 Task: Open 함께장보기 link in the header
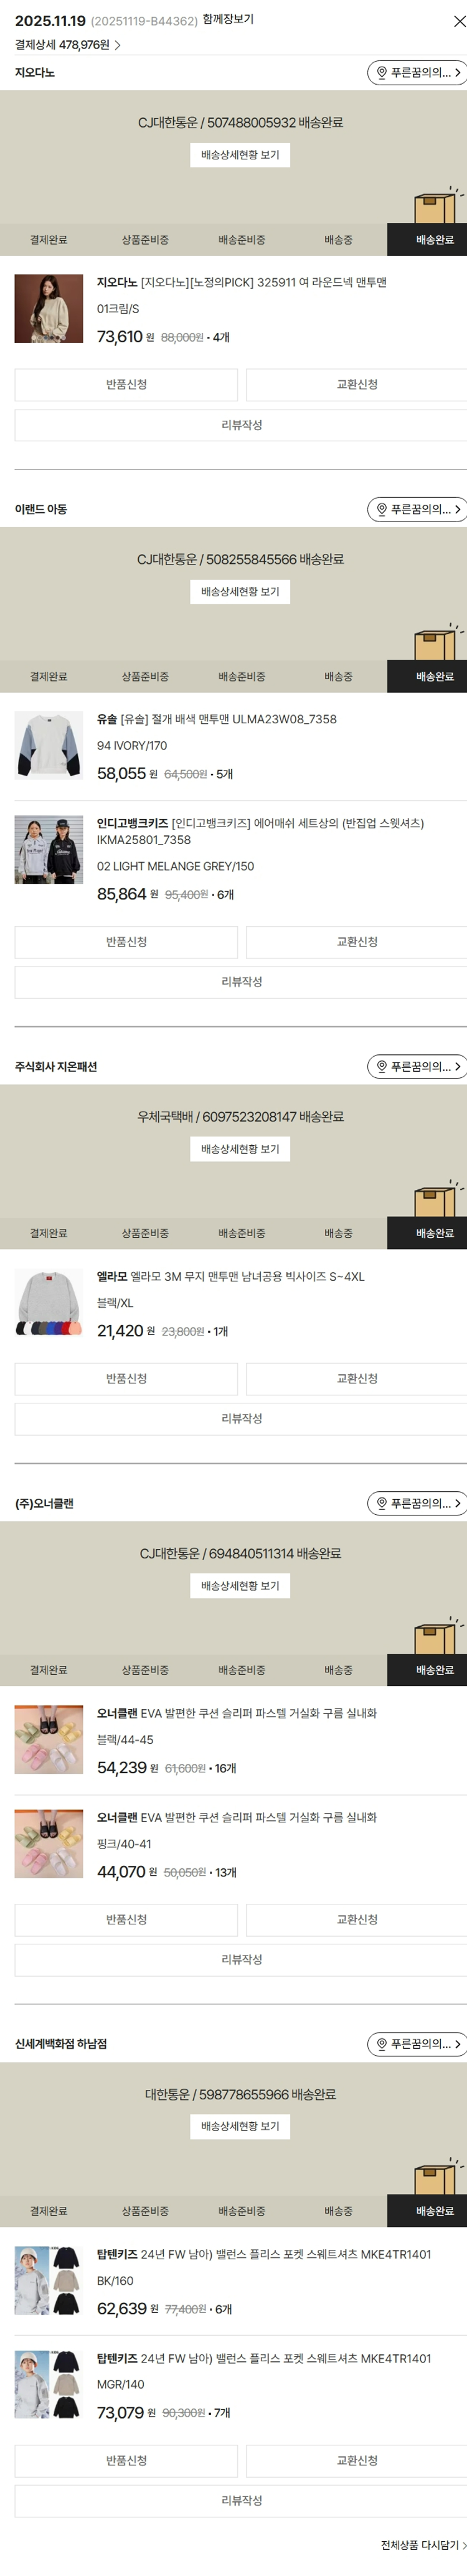(x=228, y=20)
